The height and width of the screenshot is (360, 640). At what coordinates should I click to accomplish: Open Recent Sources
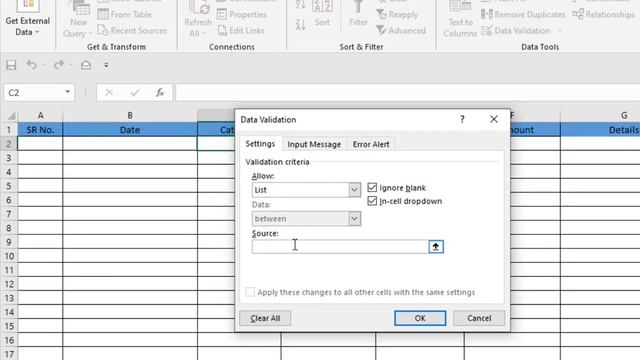pos(132,31)
